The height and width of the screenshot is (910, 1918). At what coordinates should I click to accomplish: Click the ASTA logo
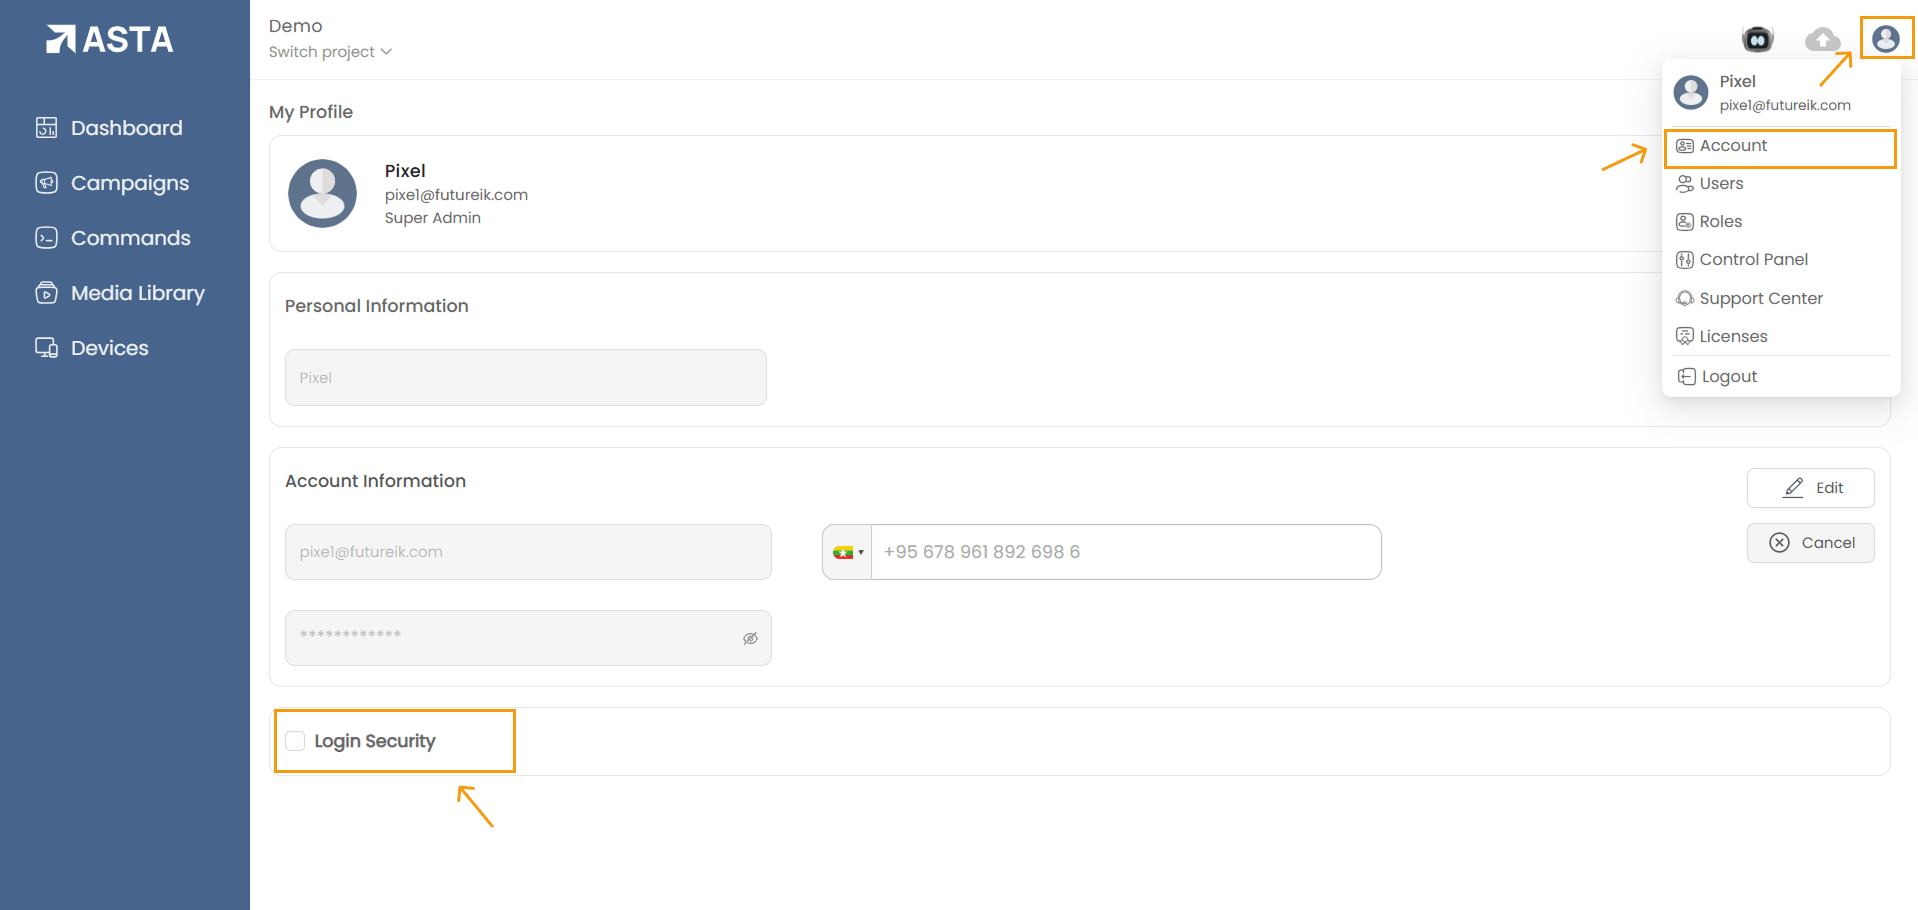tap(110, 39)
